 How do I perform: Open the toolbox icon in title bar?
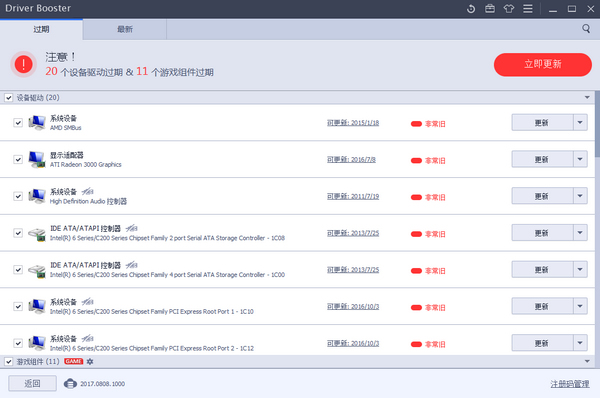tap(490, 8)
